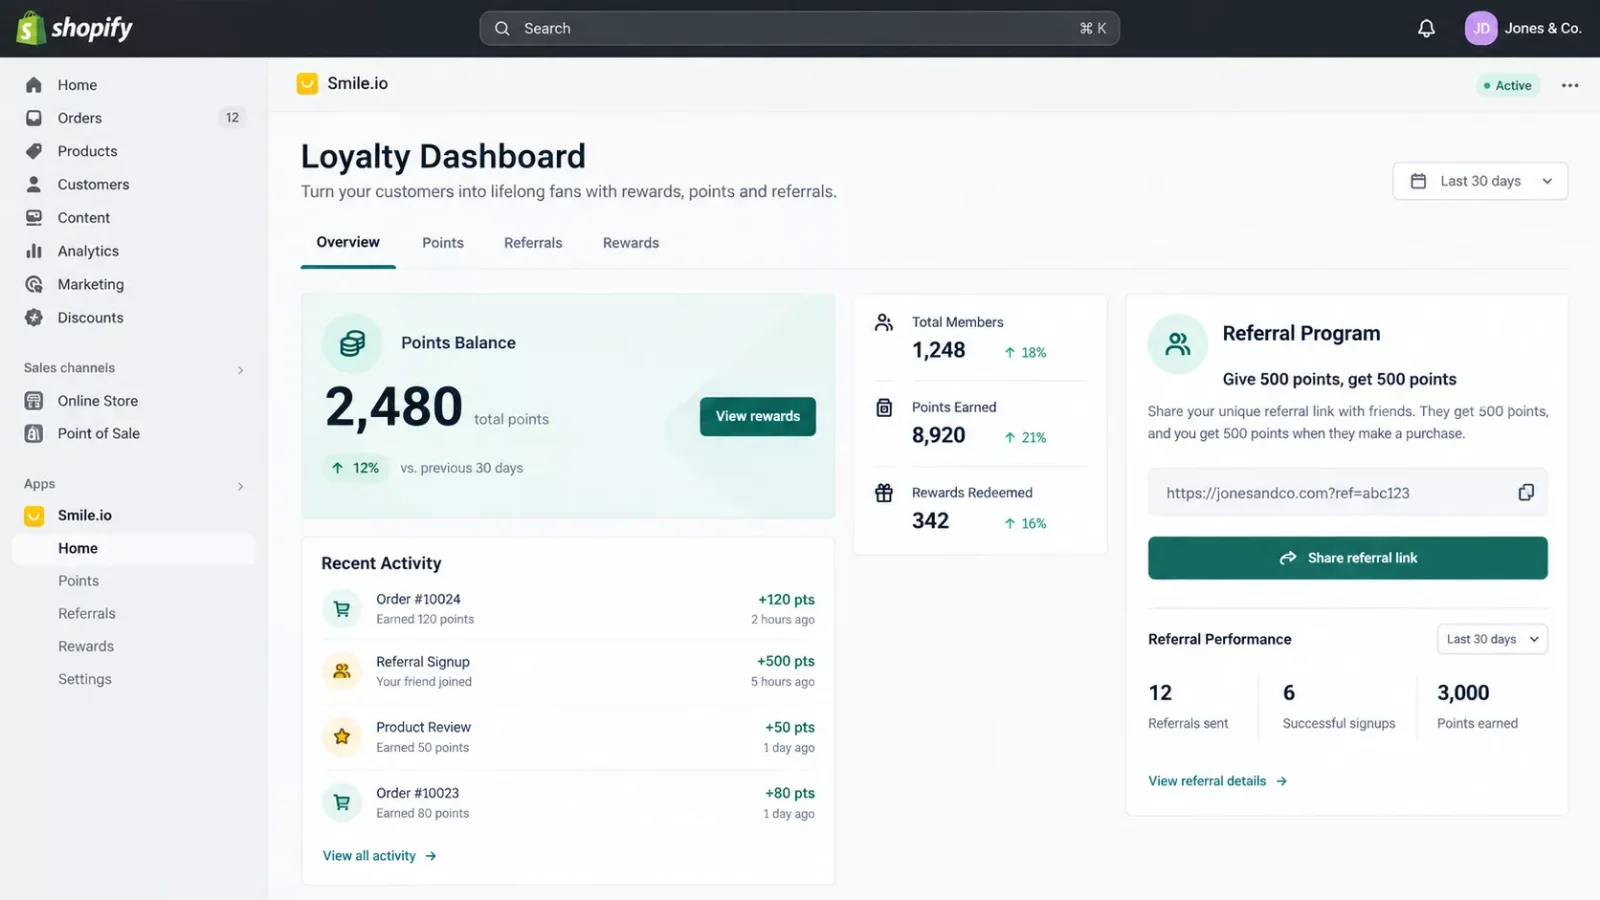The height and width of the screenshot is (900, 1600).
Task: Click the Order #10024 cart icon
Action: click(x=342, y=609)
